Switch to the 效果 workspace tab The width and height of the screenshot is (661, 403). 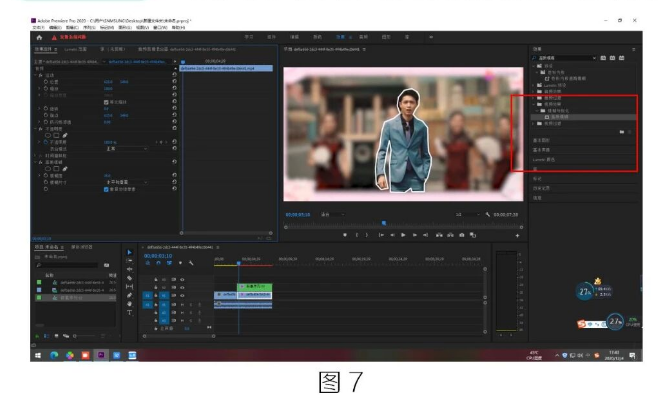coord(339,36)
